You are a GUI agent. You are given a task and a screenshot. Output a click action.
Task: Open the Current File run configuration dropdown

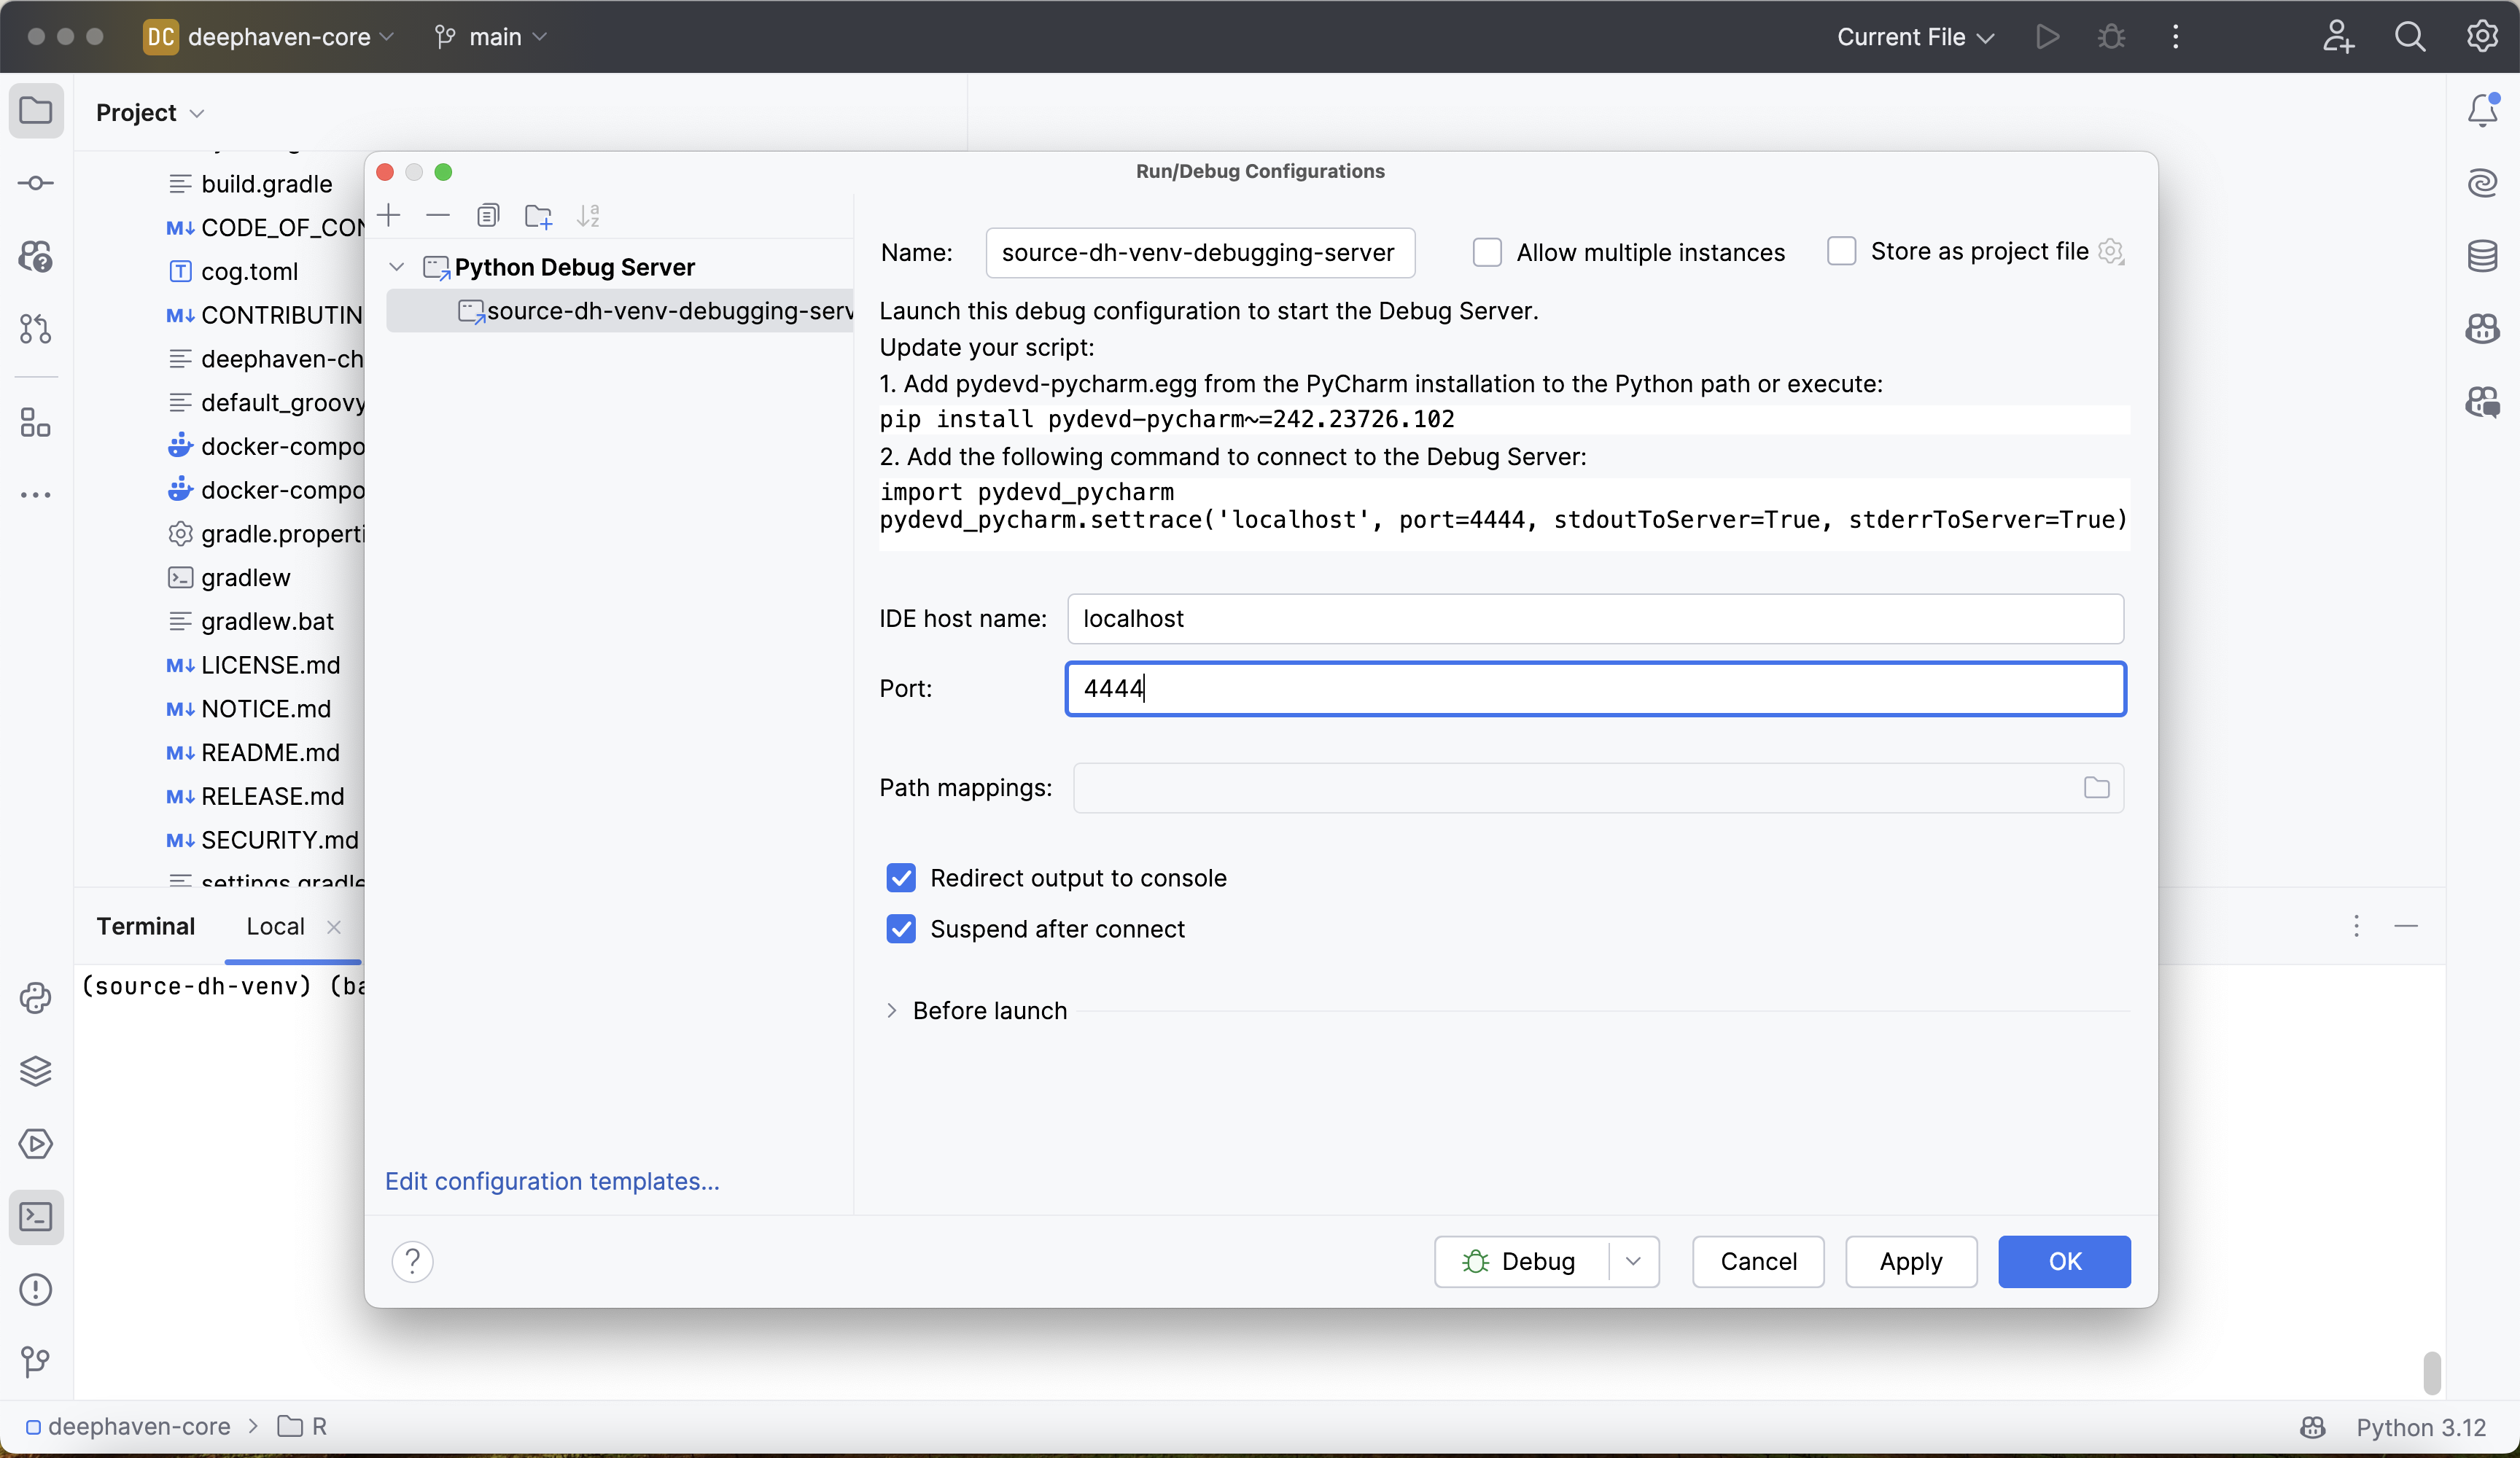click(x=1914, y=37)
